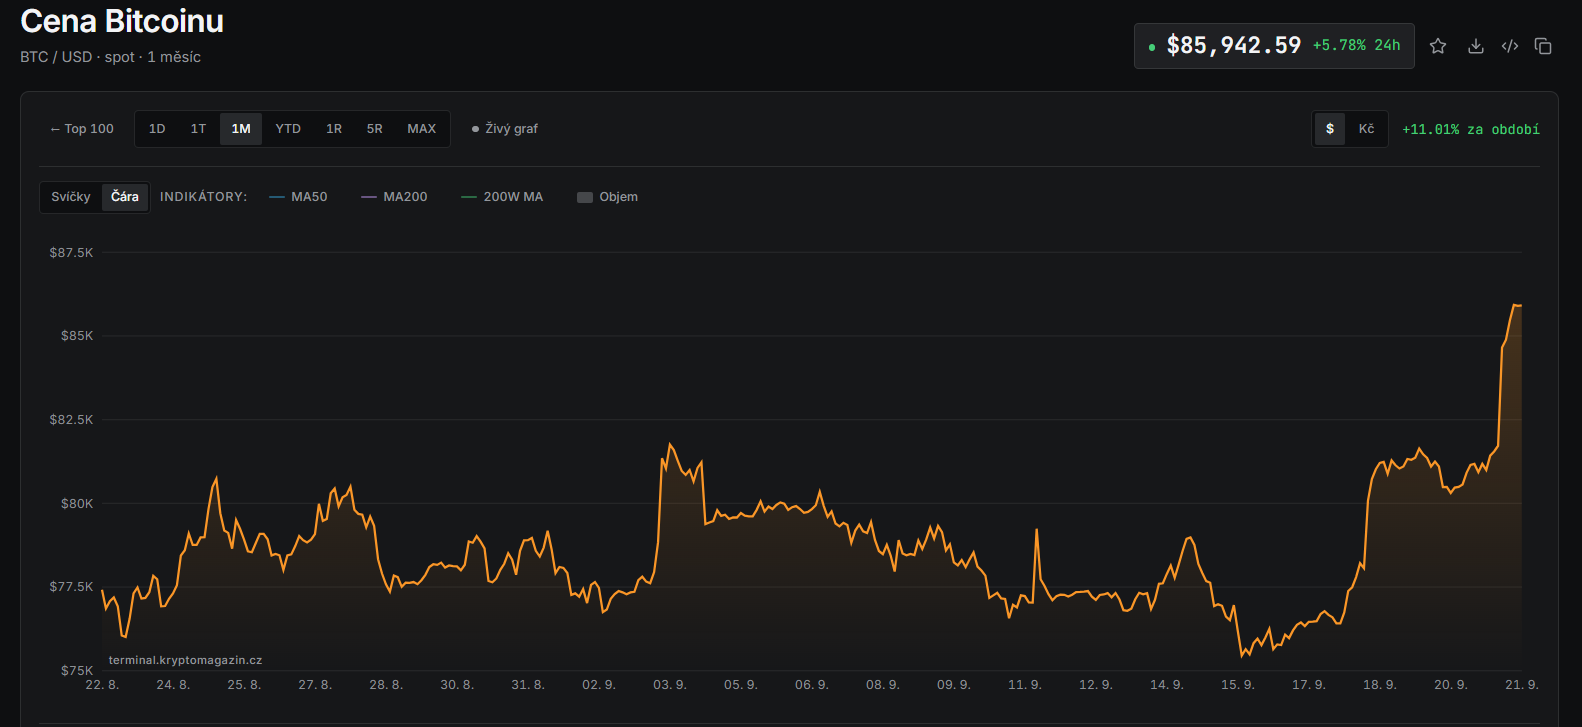Switch currency to US dollar
Screen dimensions: 1582x727
tap(1330, 129)
